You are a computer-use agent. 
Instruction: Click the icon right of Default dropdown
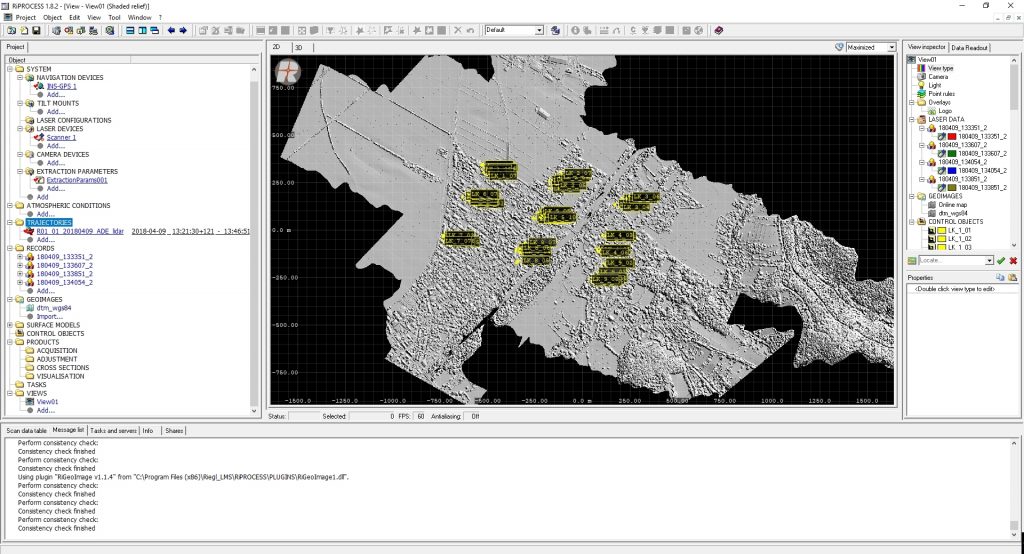[555, 31]
